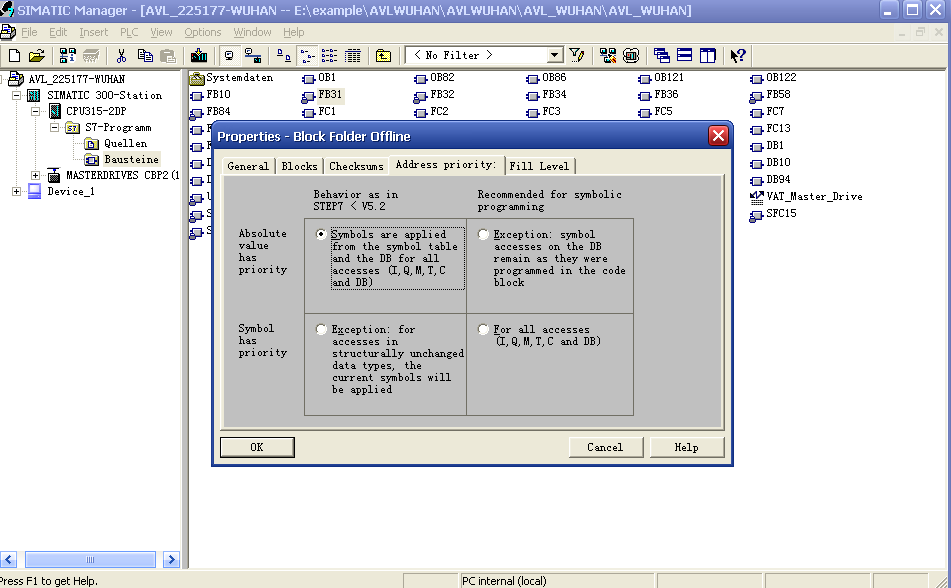The width and height of the screenshot is (951, 588).
Task: Select Quellen folder in project tree
Action: (x=116, y=144)
